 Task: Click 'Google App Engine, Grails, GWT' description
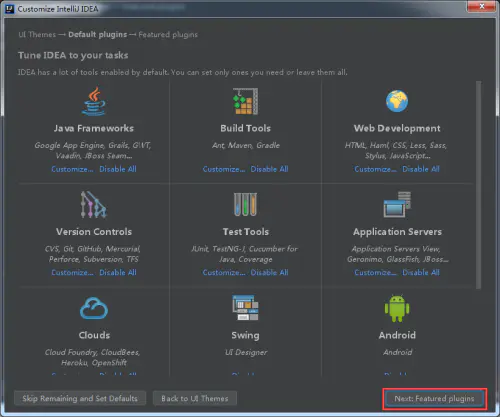point(93,150)
